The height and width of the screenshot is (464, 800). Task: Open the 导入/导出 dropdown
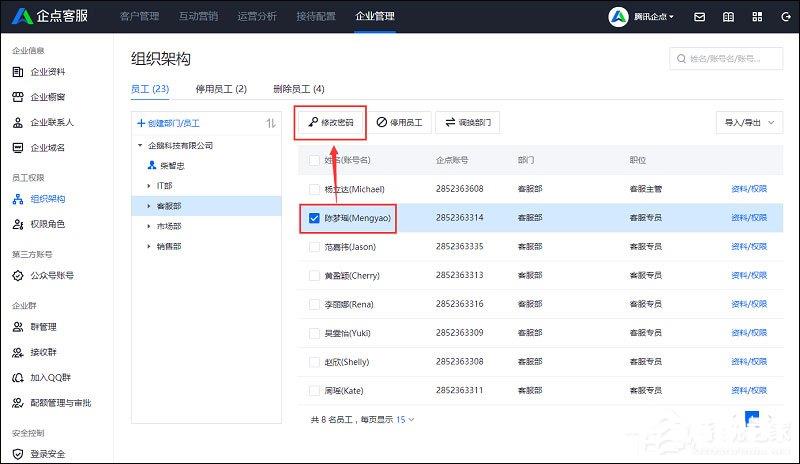pos(749,123)
